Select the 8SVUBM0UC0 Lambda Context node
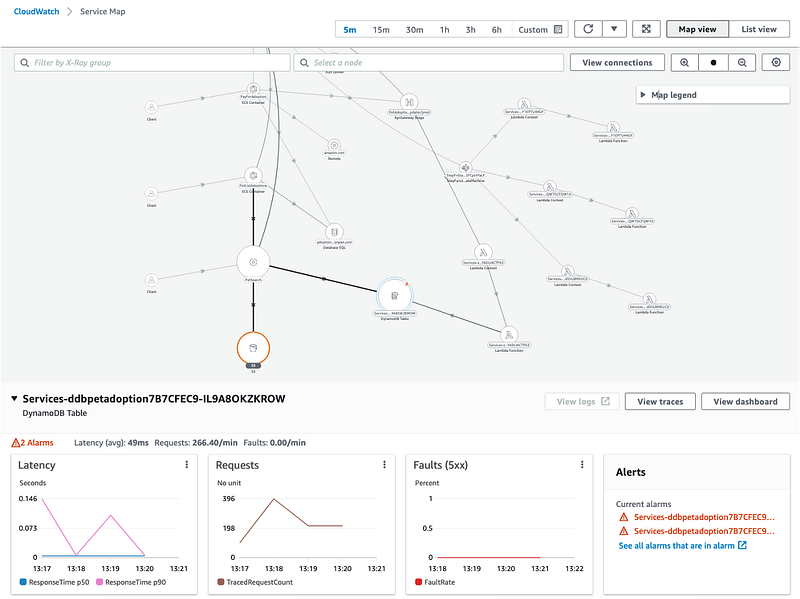The height and width of the screenshot is (599, 800). [567, 272]
